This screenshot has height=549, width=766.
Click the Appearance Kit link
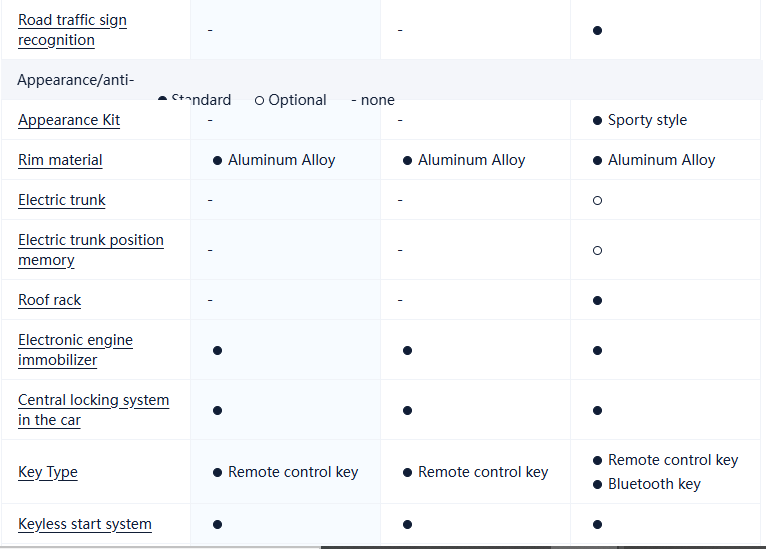tap(69, 120)
